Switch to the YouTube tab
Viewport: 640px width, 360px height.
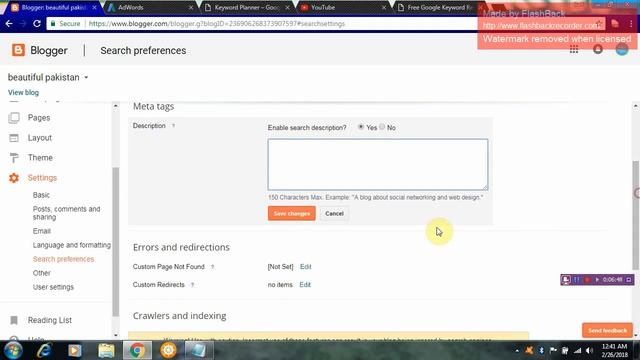pyautogui.click(x=344, y=7)
